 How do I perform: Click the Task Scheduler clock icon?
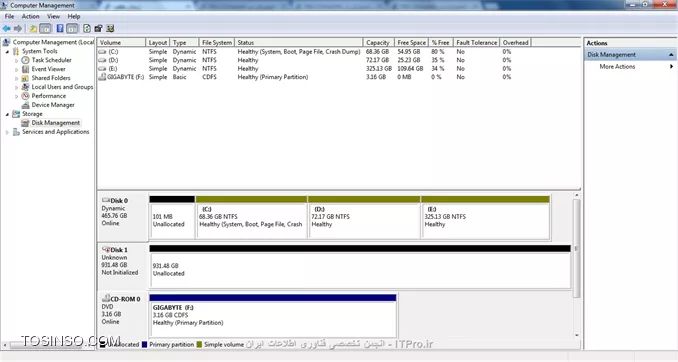(x=26, y=60)
